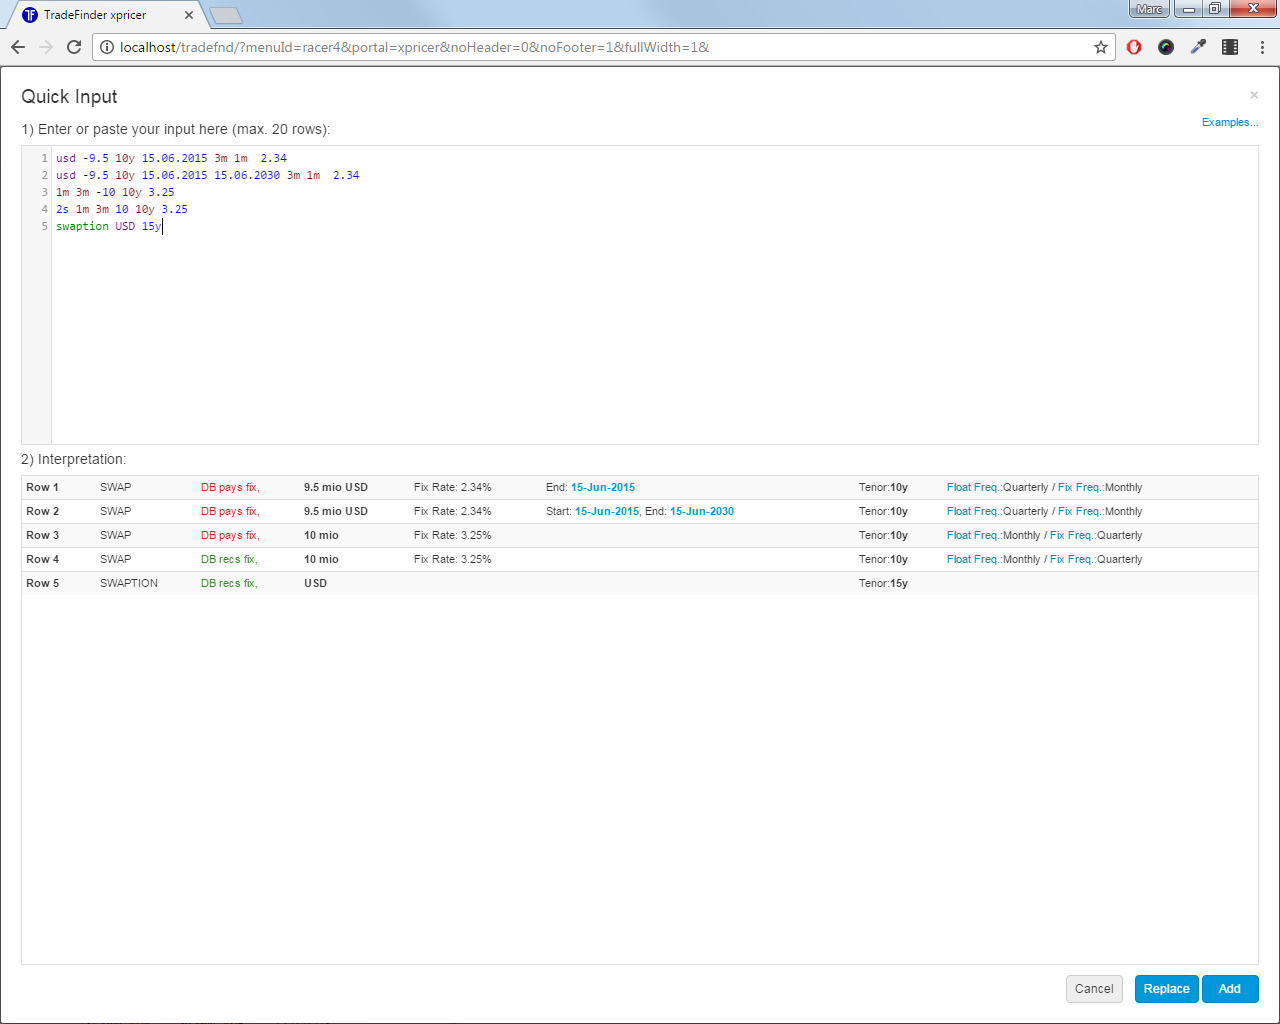This screenshot has width=1280, height=1024.
Task: Close the Quick Input dialog
Action: (1254, 95)
